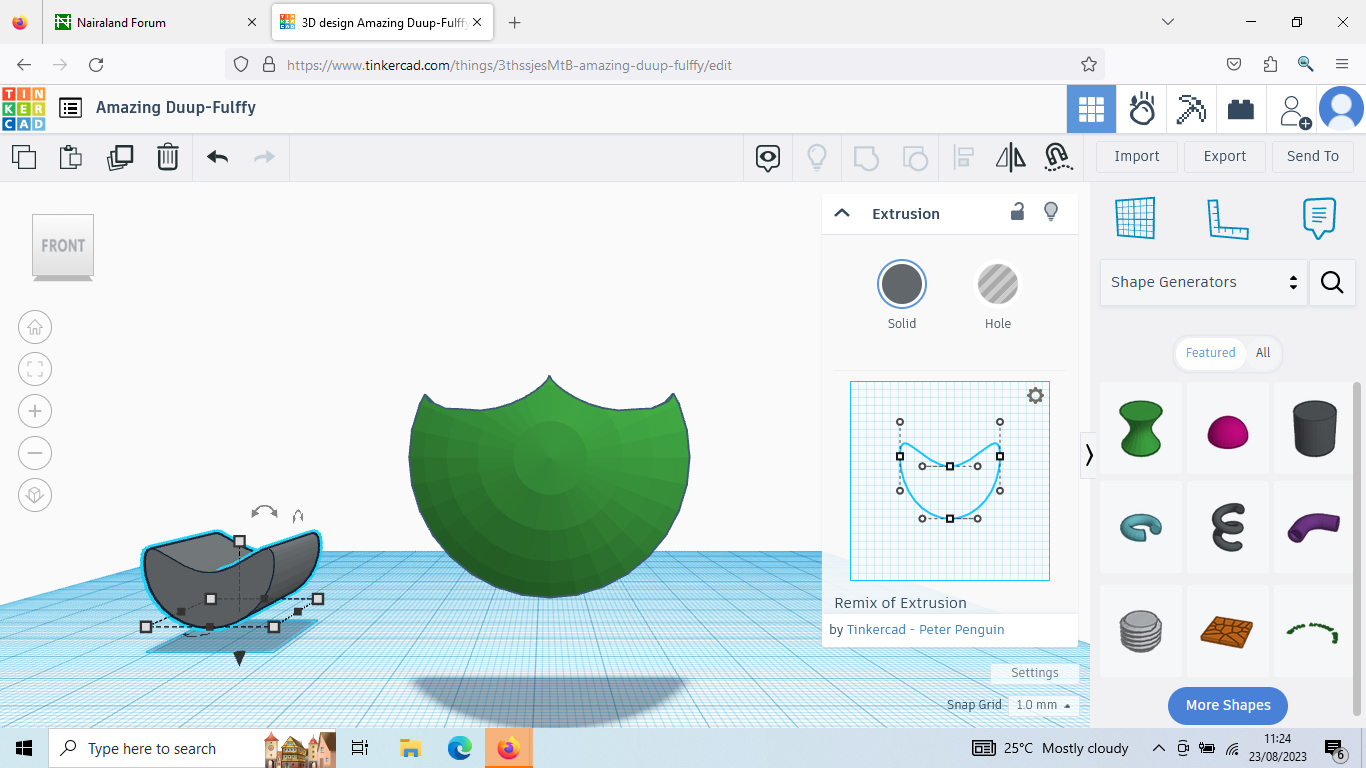Lock the Extrusion shape
1366x768 pixels.
click(x=1017, y=212)
